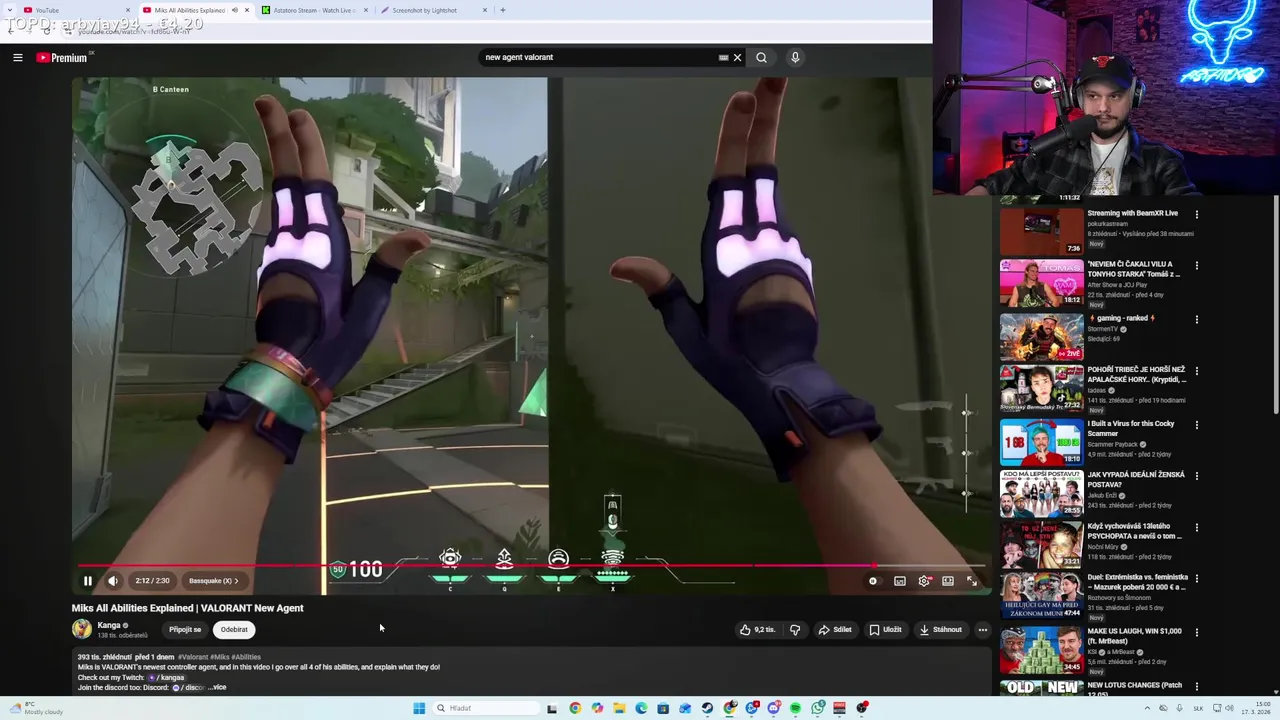The image size is (1280, 720).
Task: Open a new browser tab
Action: coord(502,10)
